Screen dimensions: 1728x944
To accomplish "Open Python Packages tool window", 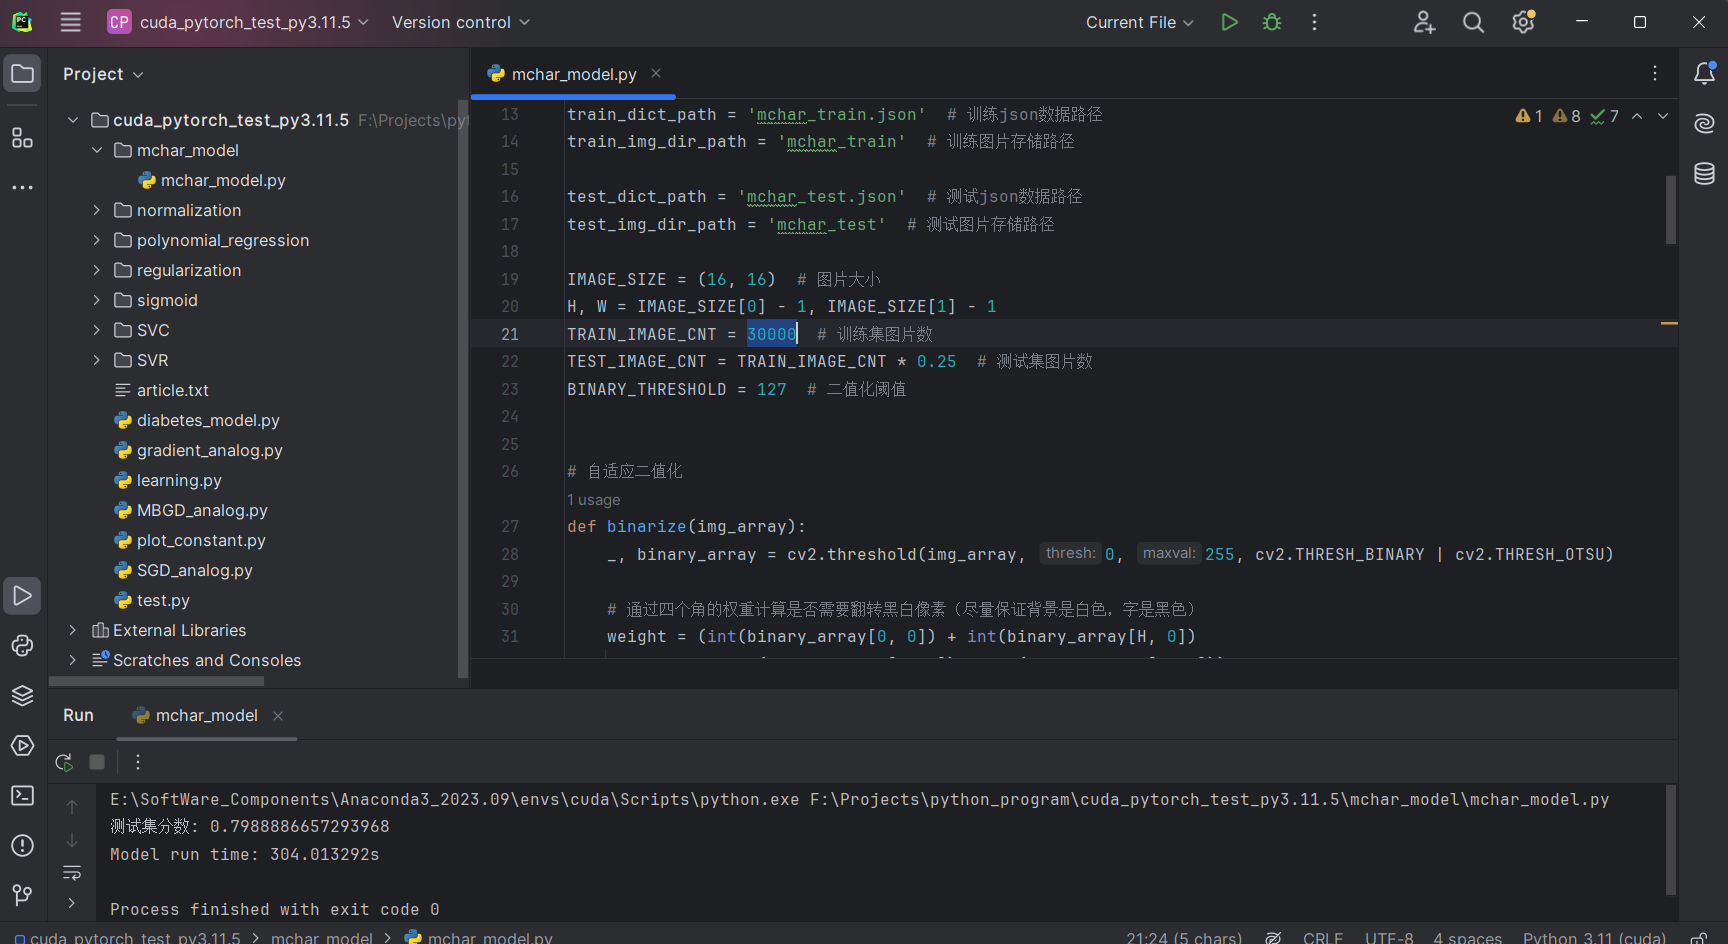I will 22,696.
